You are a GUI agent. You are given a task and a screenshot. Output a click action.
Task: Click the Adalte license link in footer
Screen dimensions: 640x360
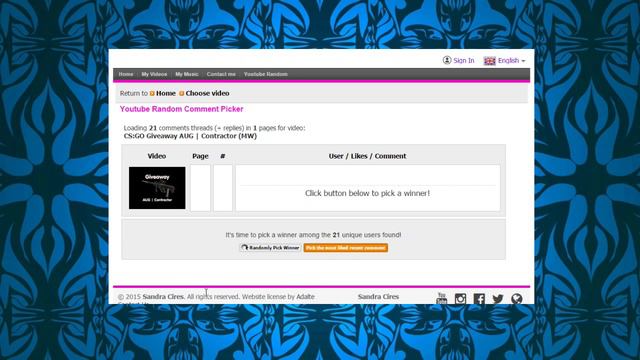coord(305,297)
